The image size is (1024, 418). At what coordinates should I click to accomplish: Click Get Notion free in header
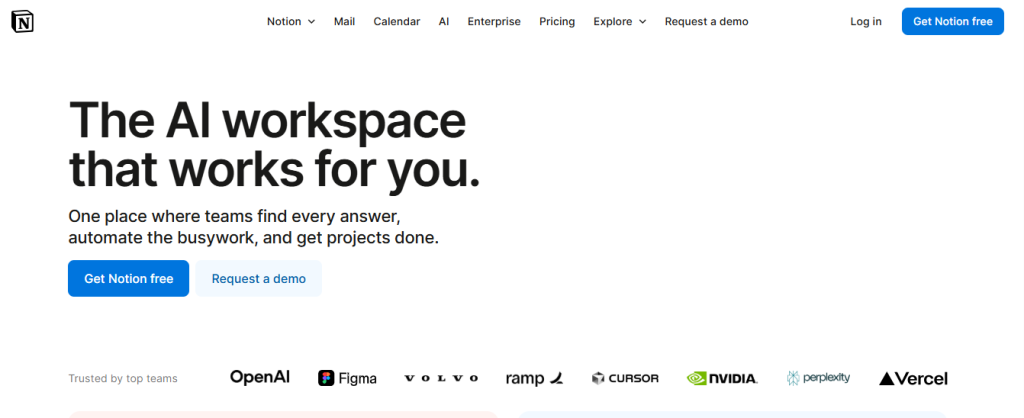(953, 22)
